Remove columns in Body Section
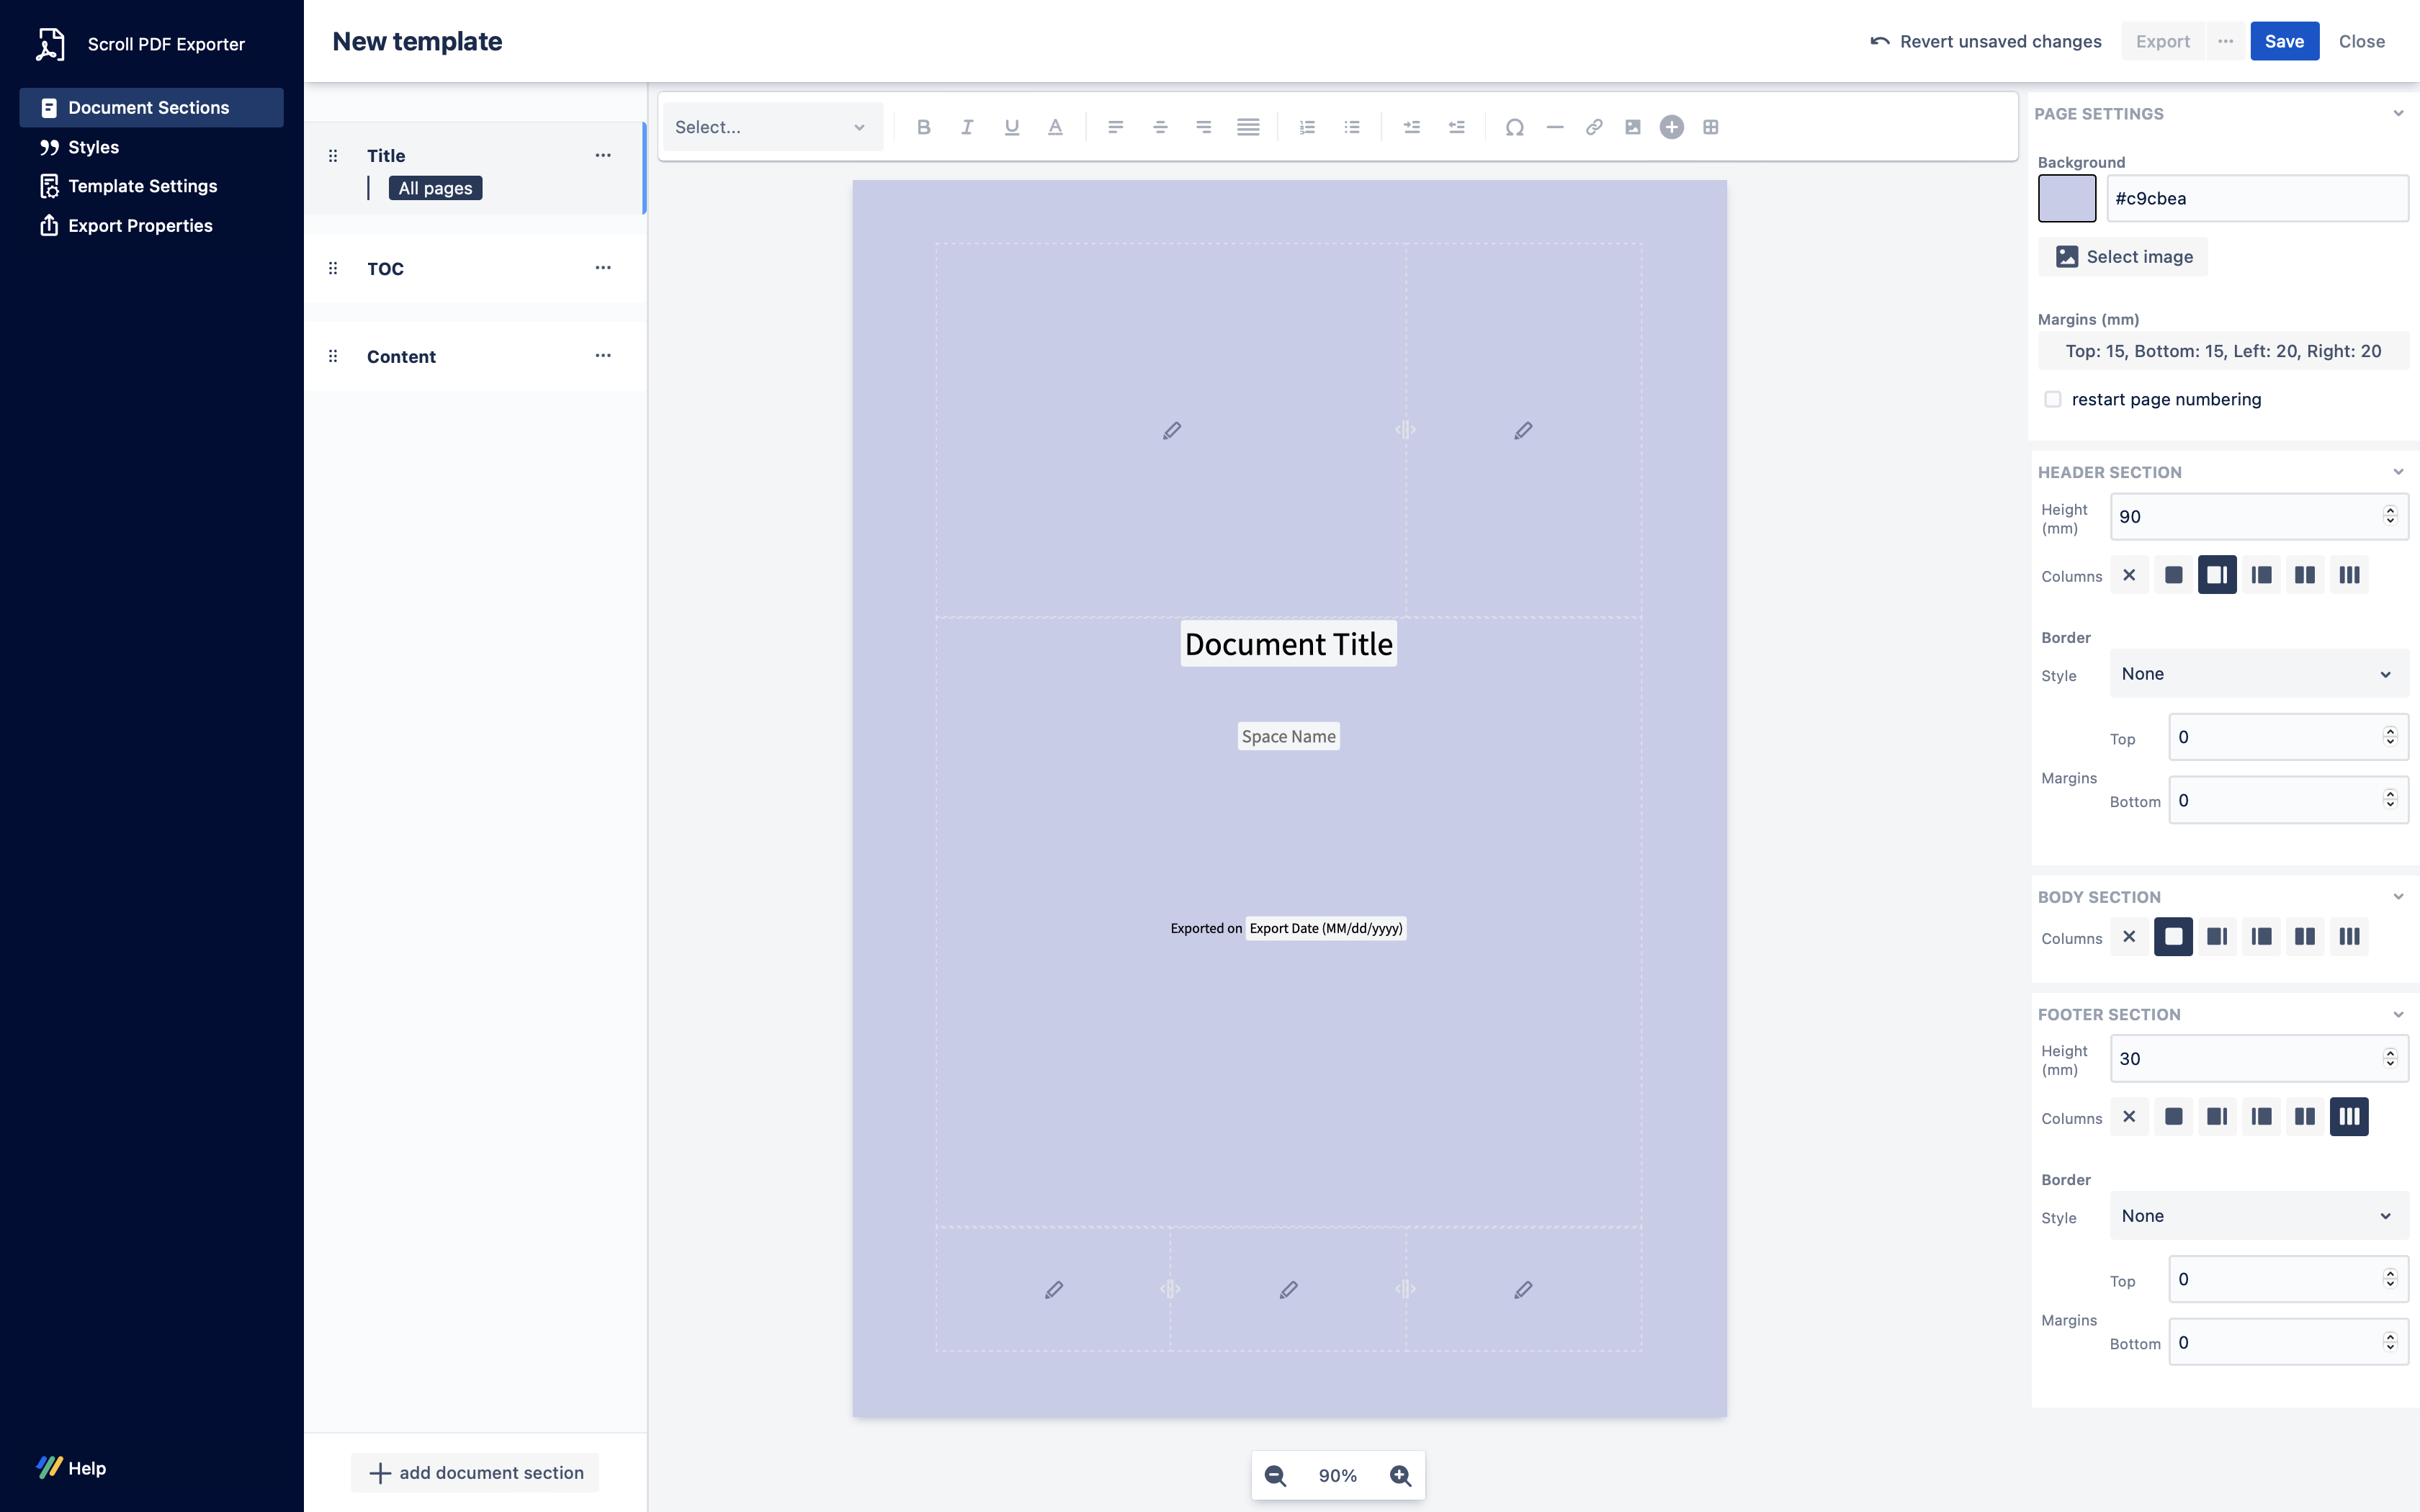The image size is (2420, 1512). pyautogui.click(x=2129, y=937)
